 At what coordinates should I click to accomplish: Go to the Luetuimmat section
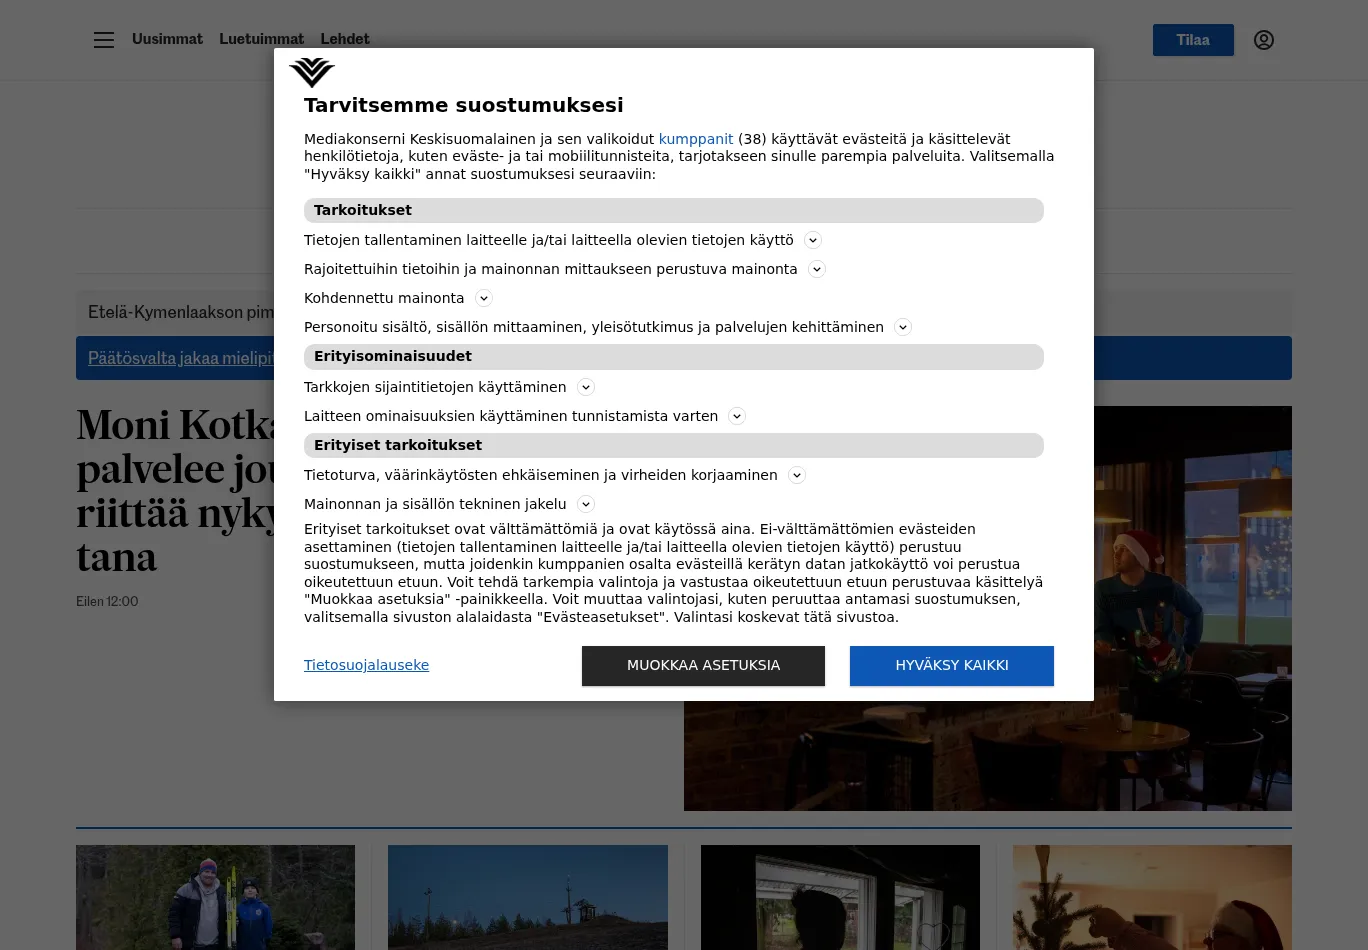pos(261,39)
